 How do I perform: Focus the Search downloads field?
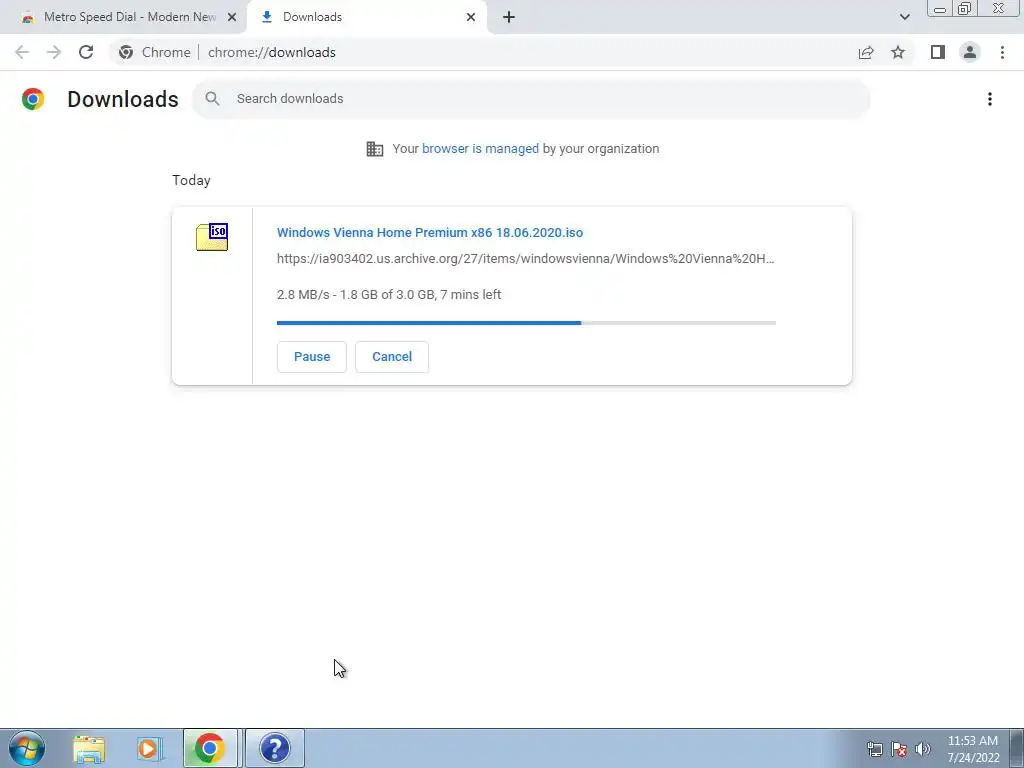tap(531, 99)
